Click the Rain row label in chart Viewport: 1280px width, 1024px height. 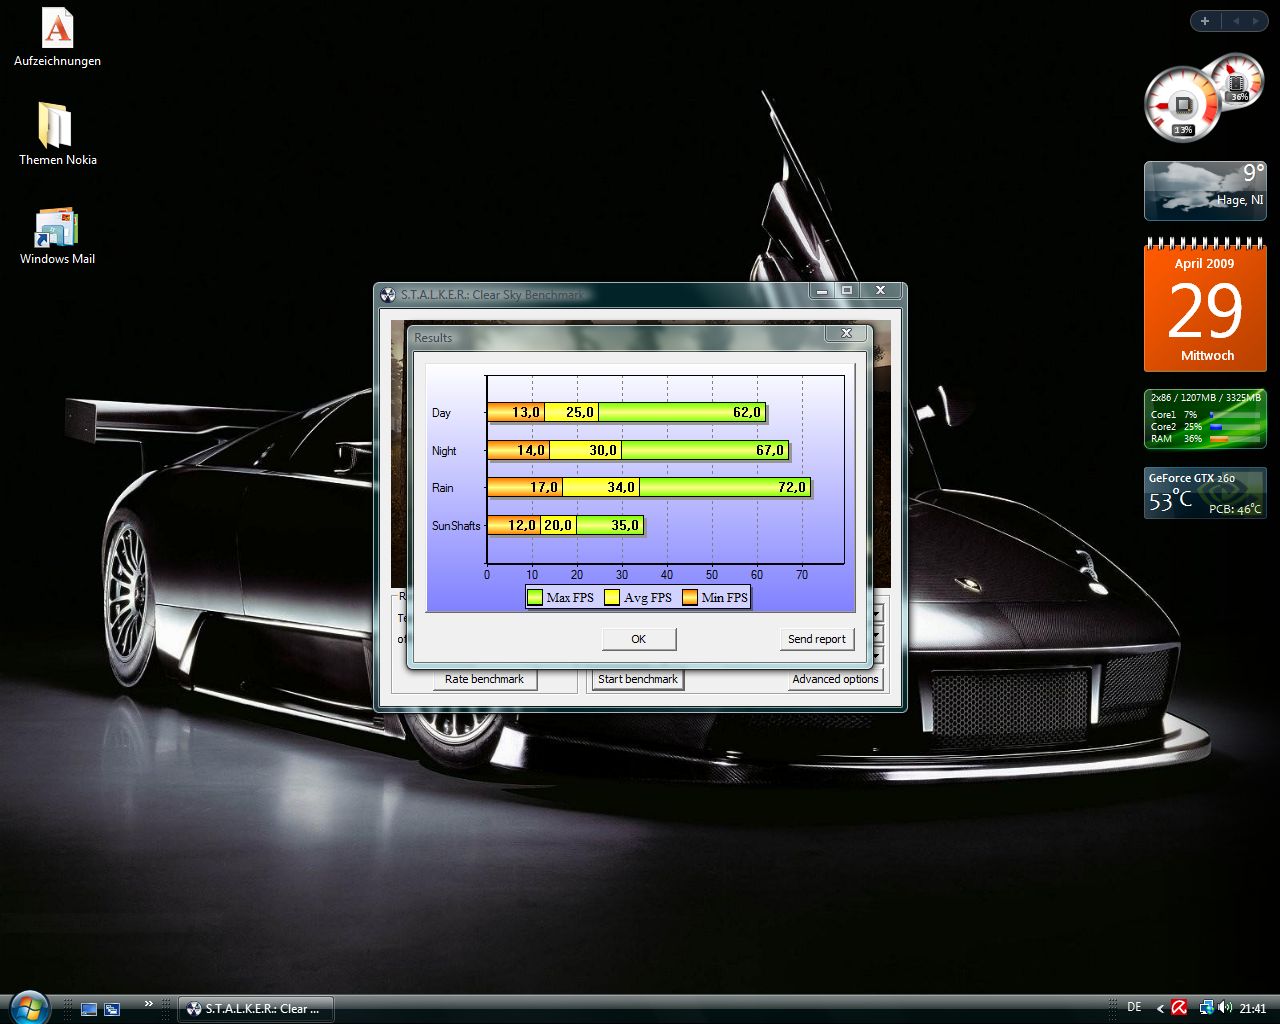[x=442, y=488]
